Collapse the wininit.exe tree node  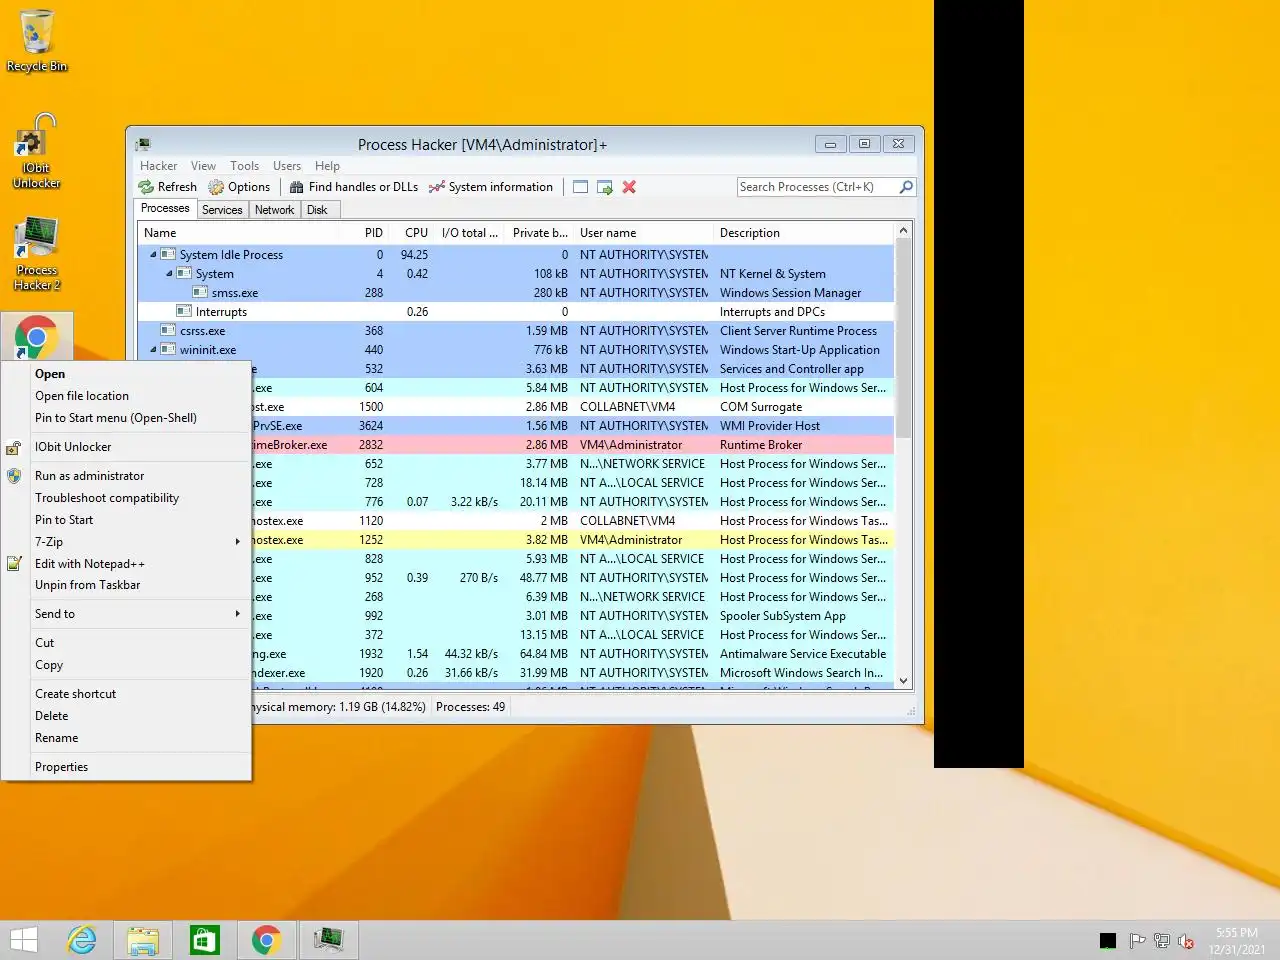153,350
